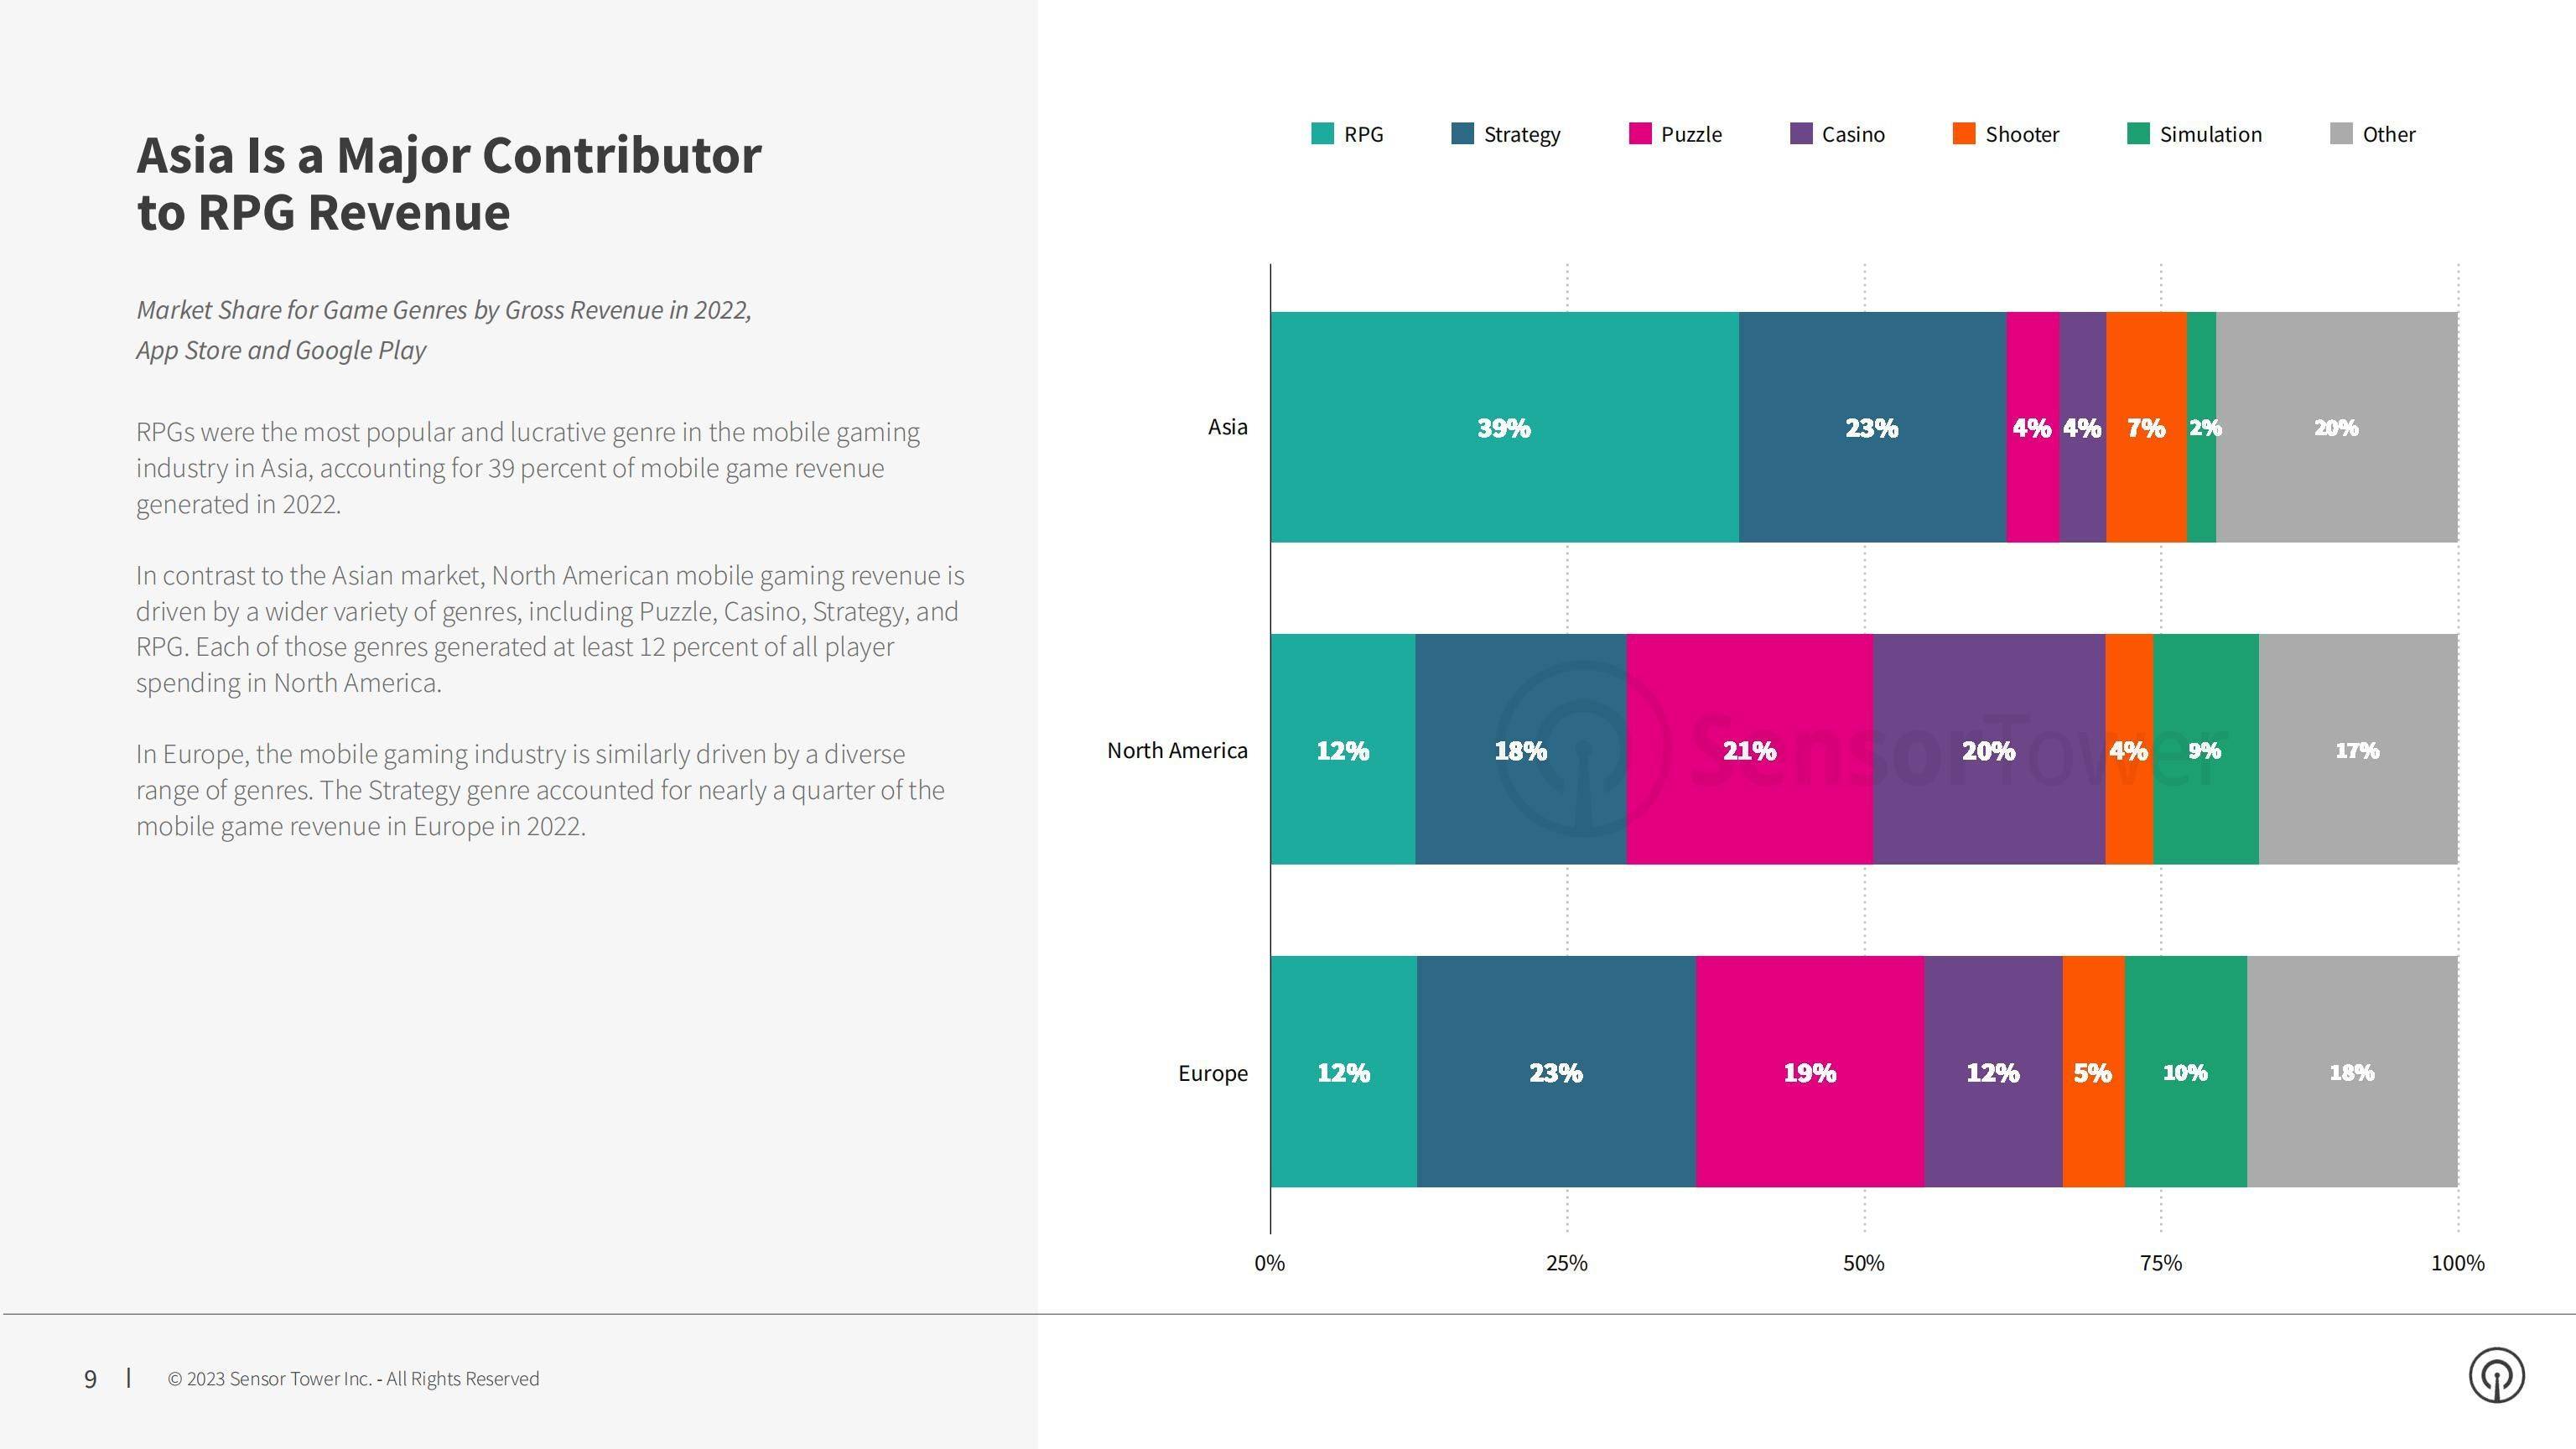The image size is (2576, 1449).
Task: Select Europe's 10% Simulation segment
Action: click(x=2185, y=1072)
